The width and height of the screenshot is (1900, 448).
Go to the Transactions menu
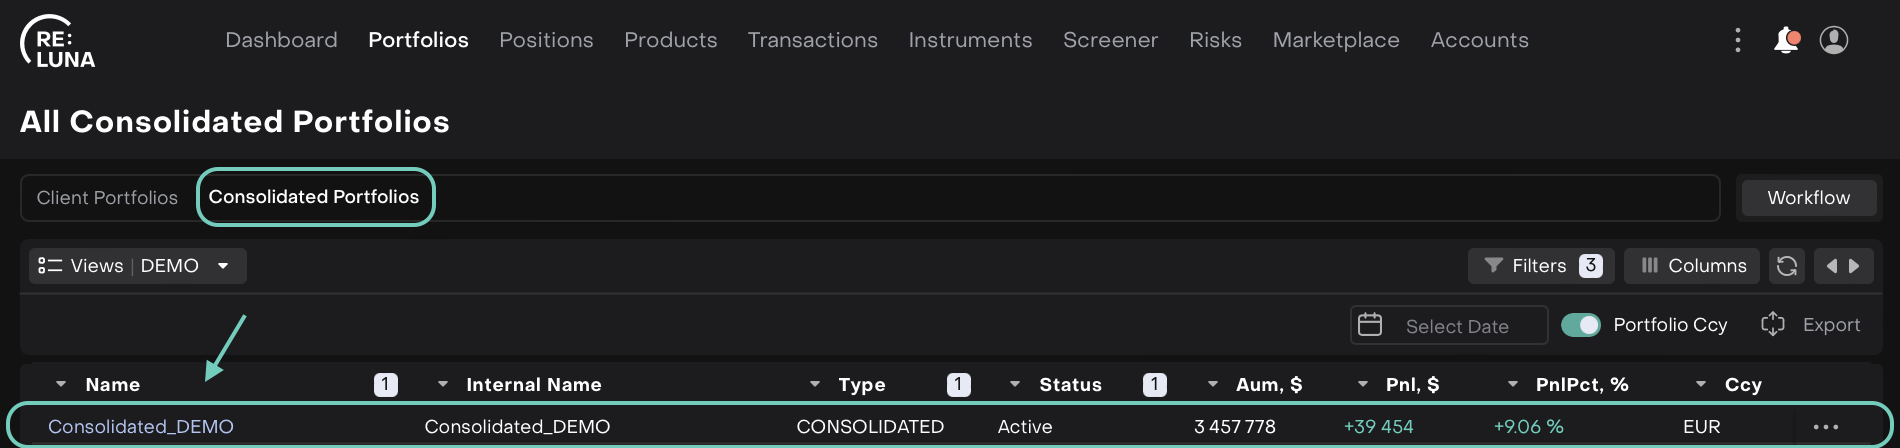pos(812,40)
